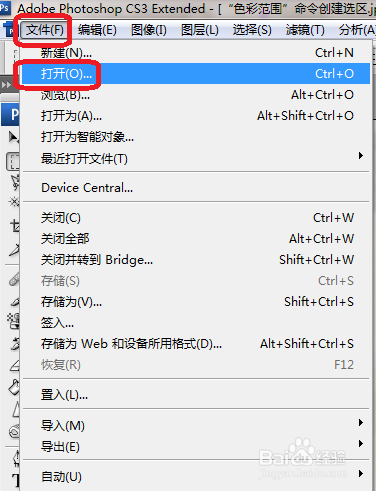This screenshot has height=491, width=376.
Task: Select the Paint Bucket tool
Action: tap(14, 387)
